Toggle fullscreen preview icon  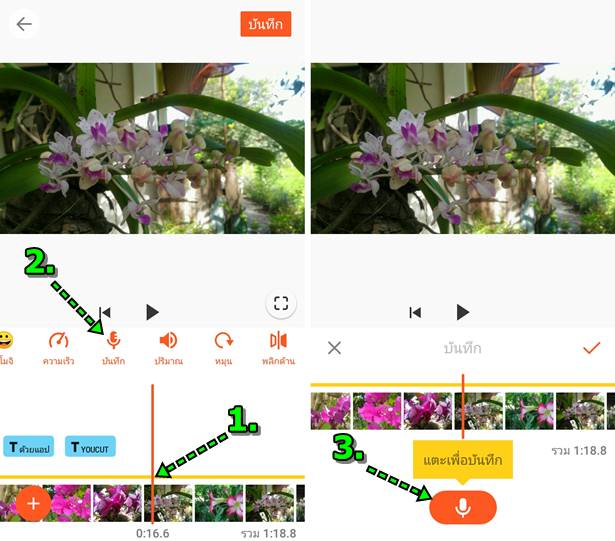tap(281, 303)
